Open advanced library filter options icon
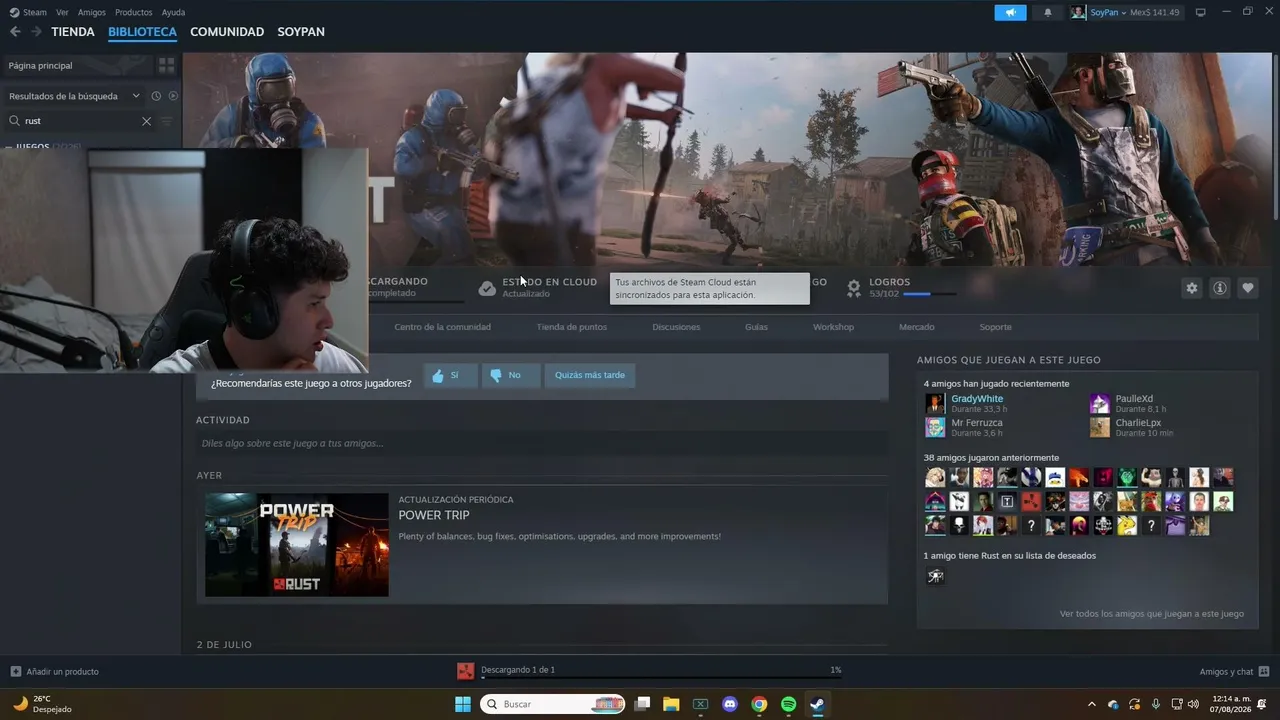This screenshot has height=720, width=1280. point(166,121)
